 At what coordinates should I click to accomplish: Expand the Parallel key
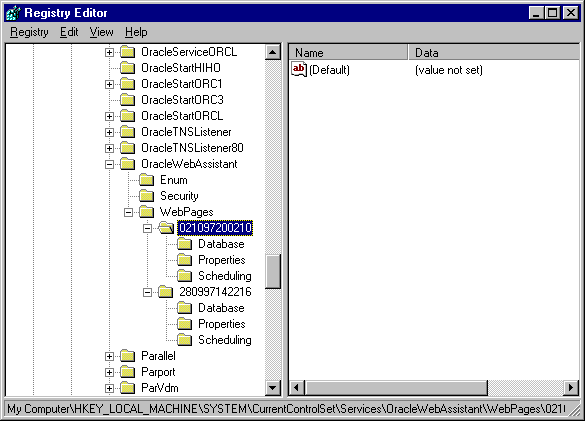pyautogui.click(x=109, y=356)
